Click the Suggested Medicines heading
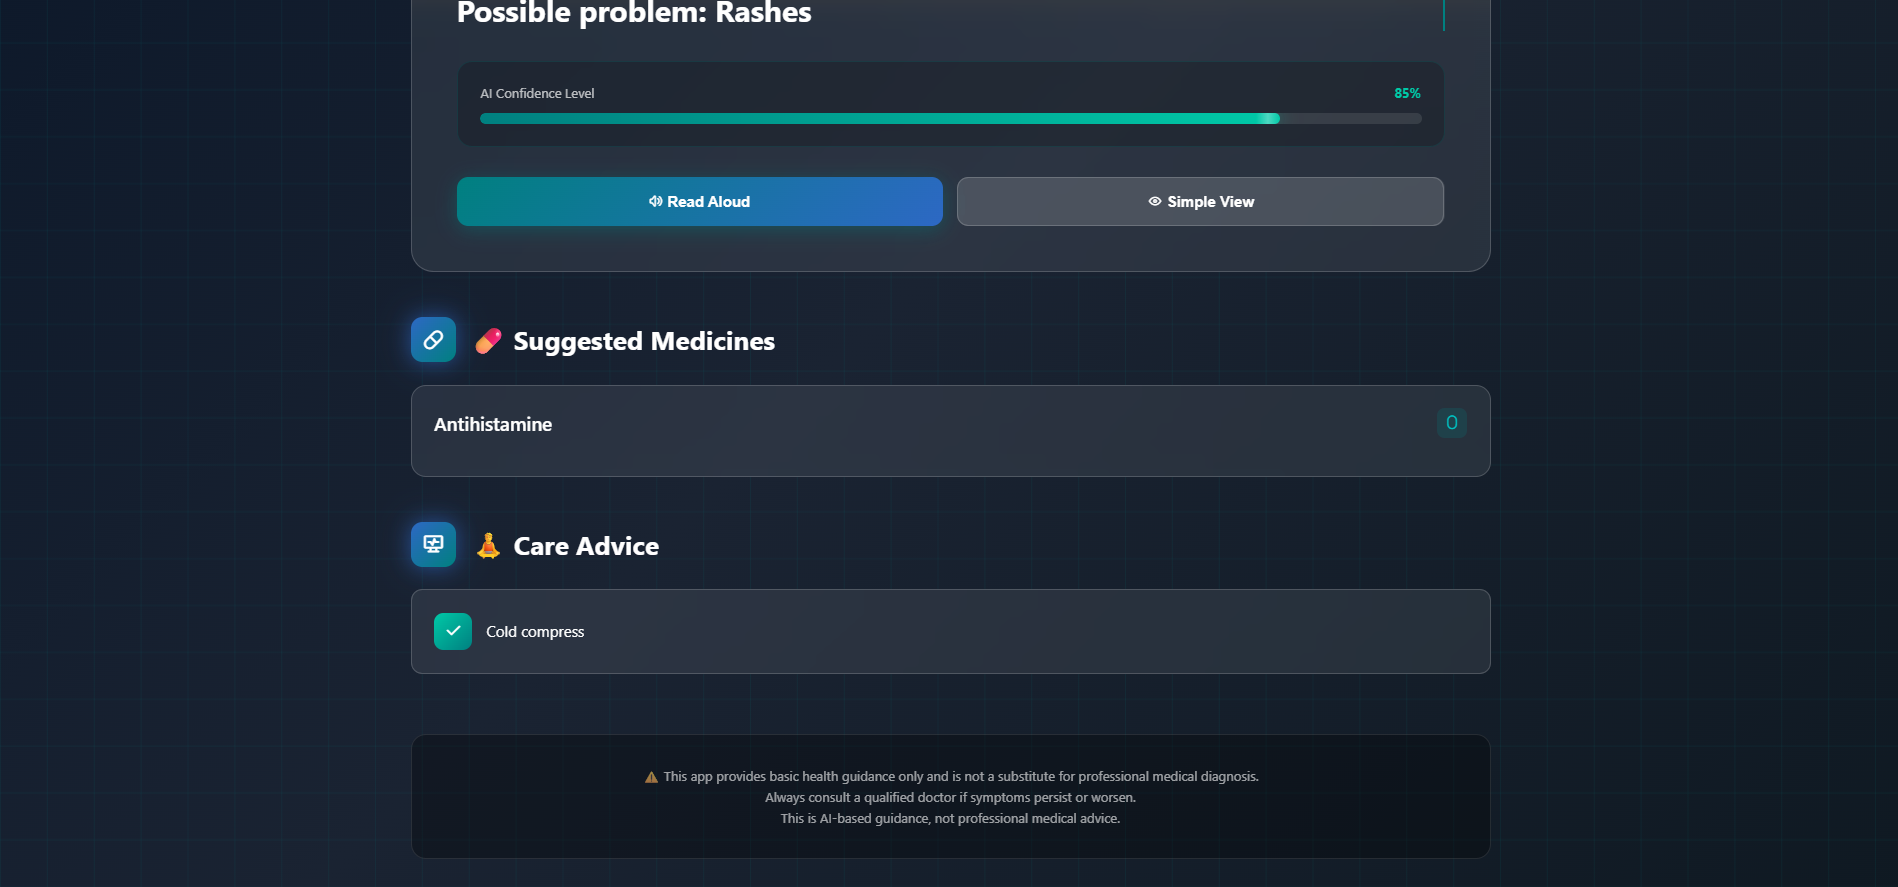 click(644, 342)
